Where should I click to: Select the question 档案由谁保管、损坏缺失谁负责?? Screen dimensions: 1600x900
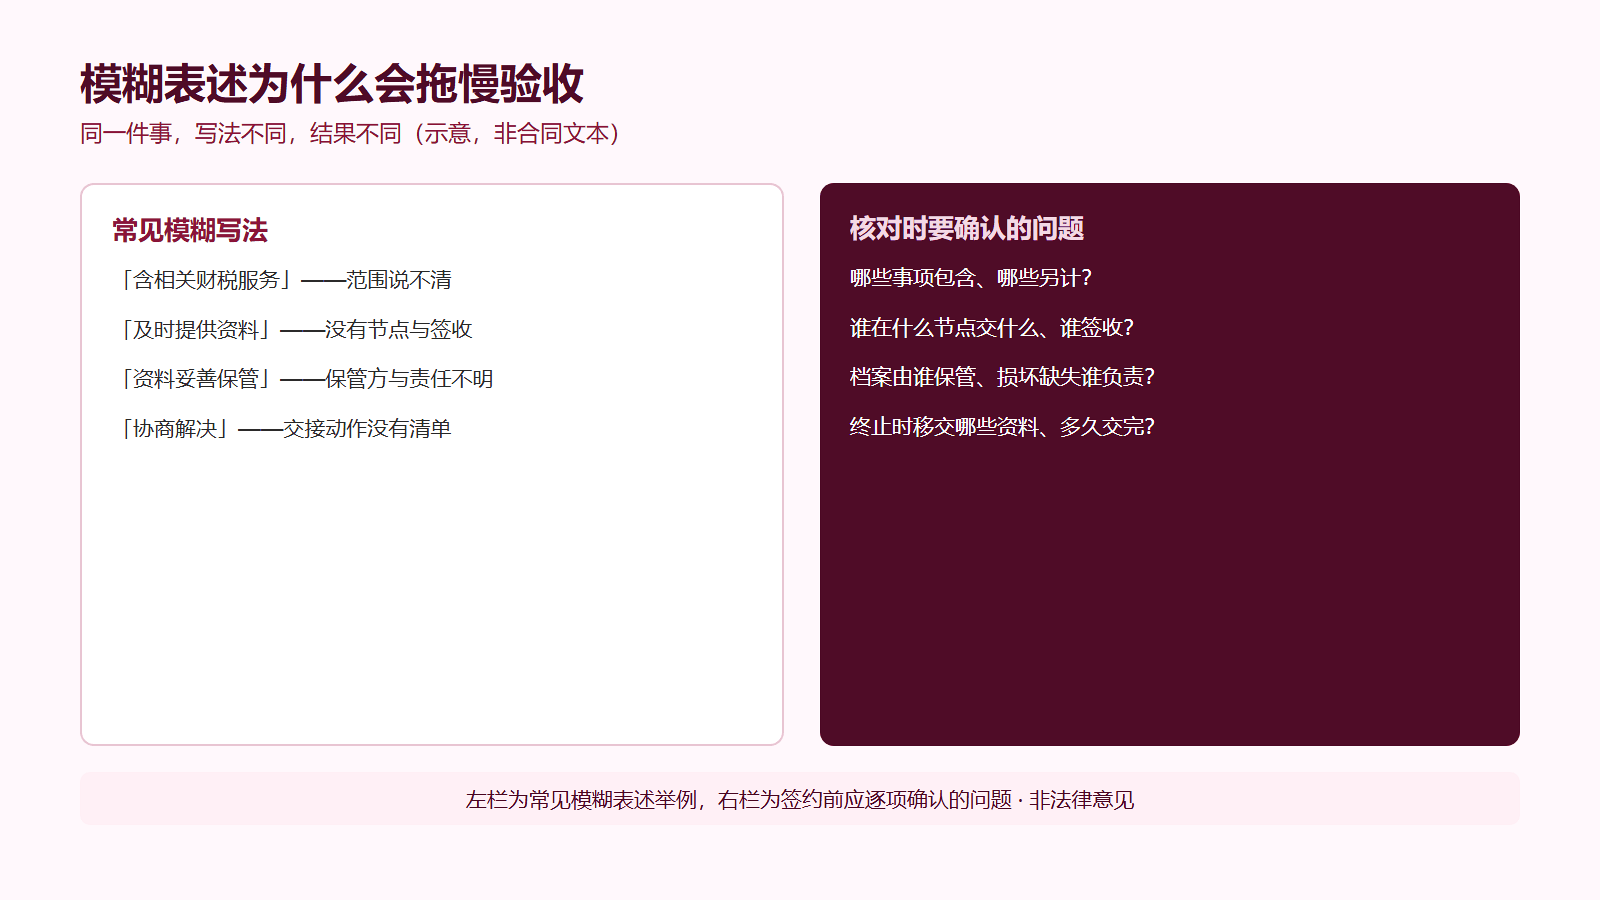(x=1002, y=377)
